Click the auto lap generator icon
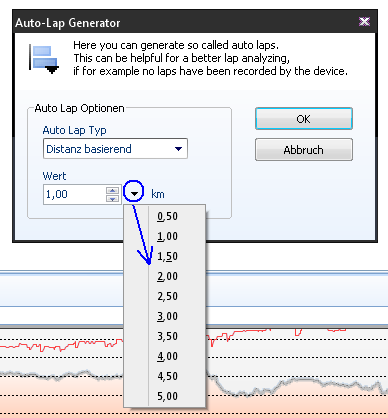The height and width of the screenshot is (418, 388). click(44, 59)
